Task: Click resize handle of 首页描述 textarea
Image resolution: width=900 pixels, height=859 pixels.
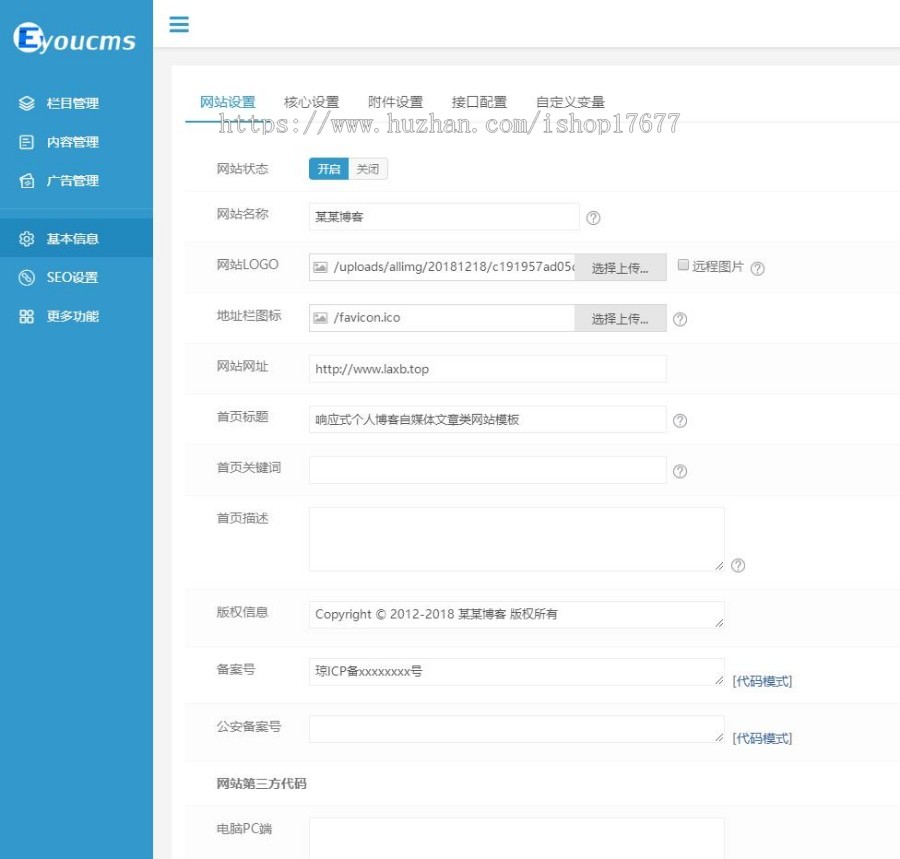Action: (x=719, y=566)
